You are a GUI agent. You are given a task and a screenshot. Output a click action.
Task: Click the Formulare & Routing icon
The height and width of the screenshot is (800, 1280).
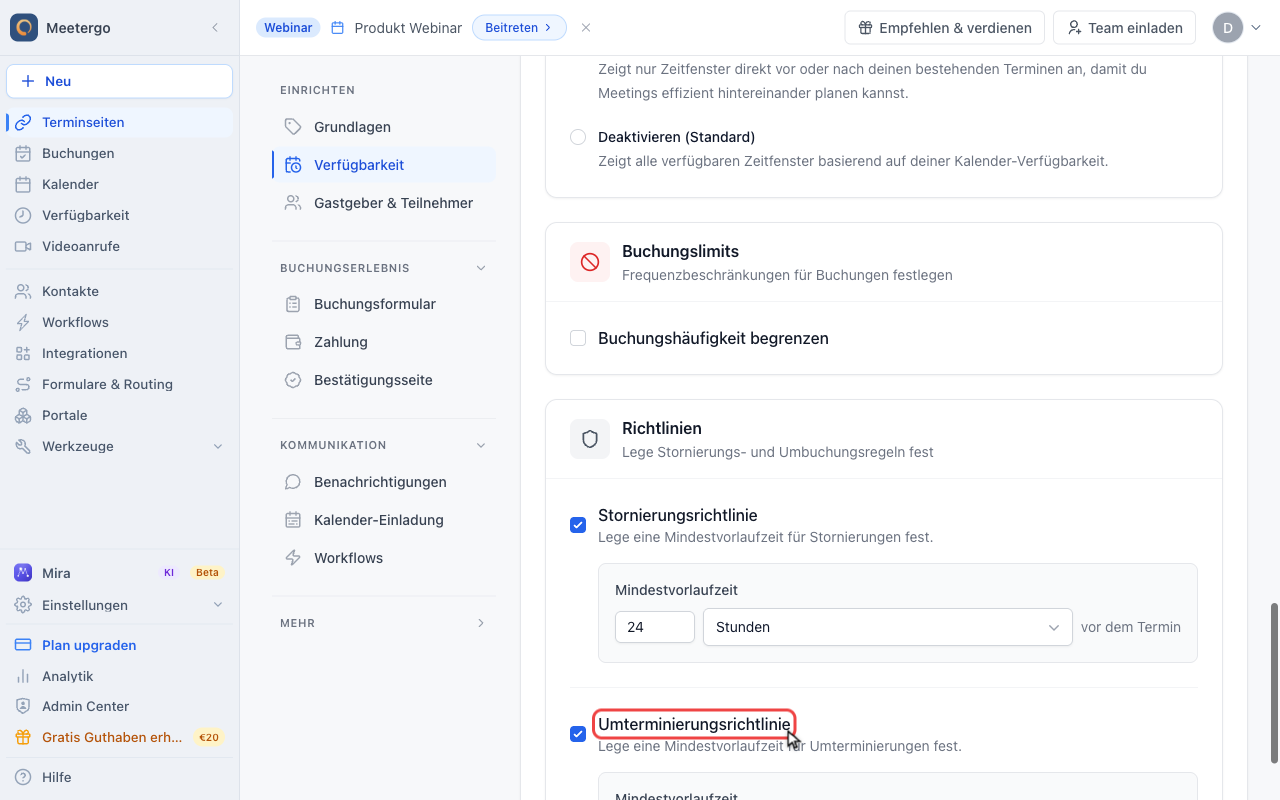coord(23,384)
